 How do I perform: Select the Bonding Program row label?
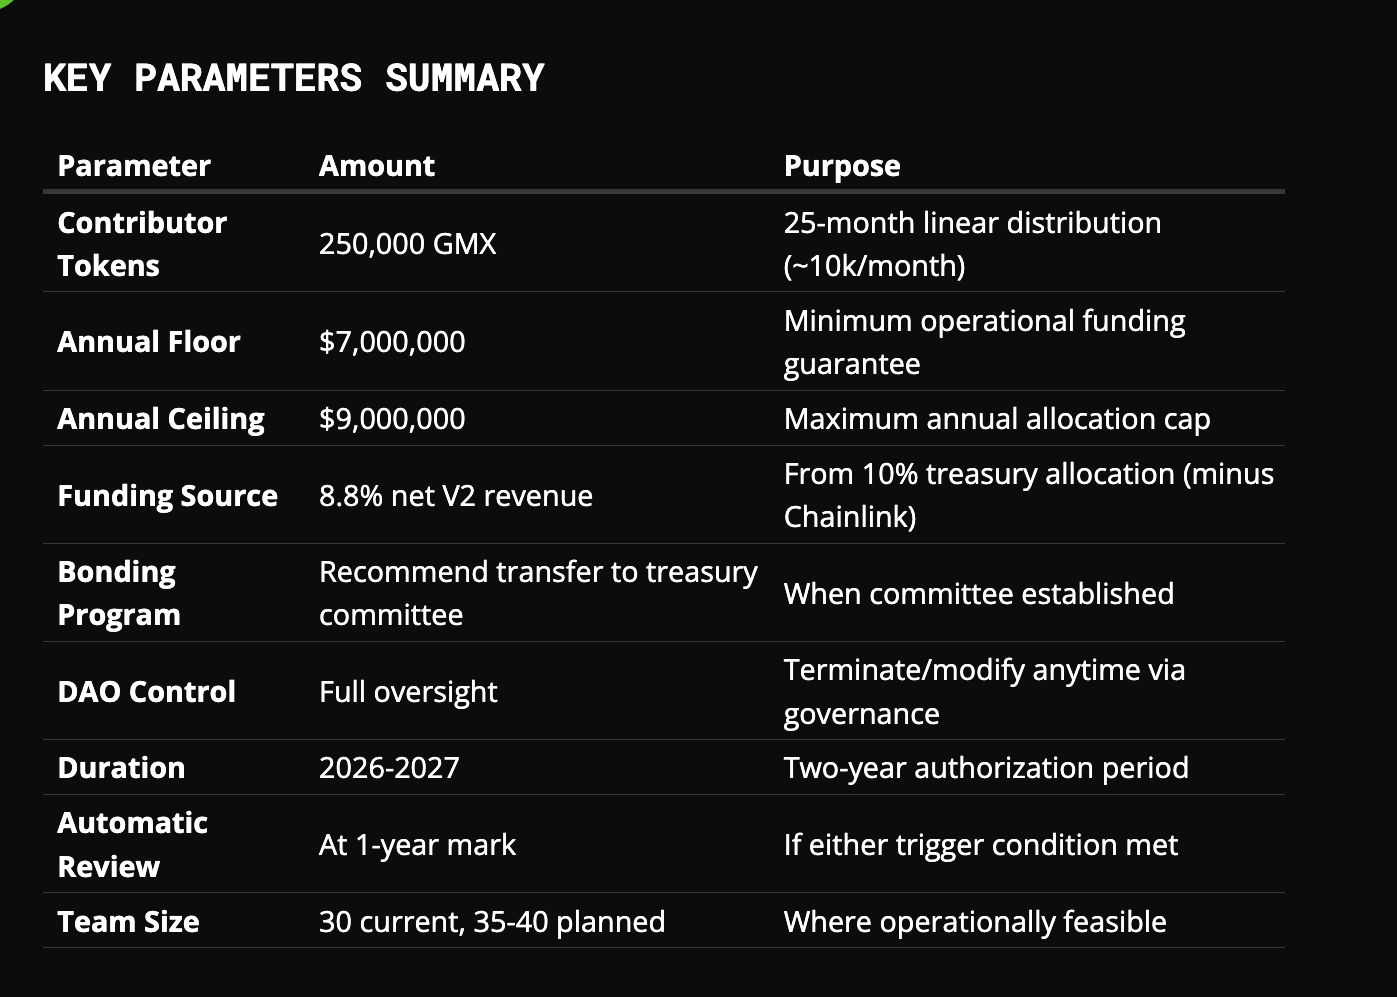pos(119,593)
